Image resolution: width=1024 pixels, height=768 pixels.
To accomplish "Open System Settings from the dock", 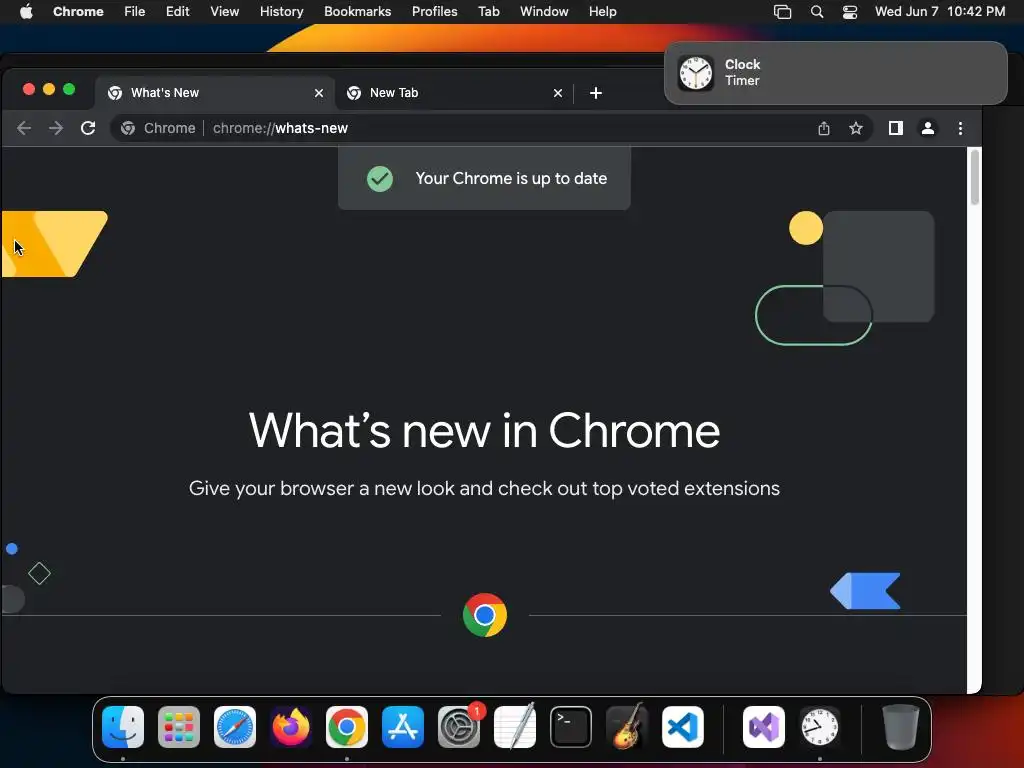I will tap(459, 727).
